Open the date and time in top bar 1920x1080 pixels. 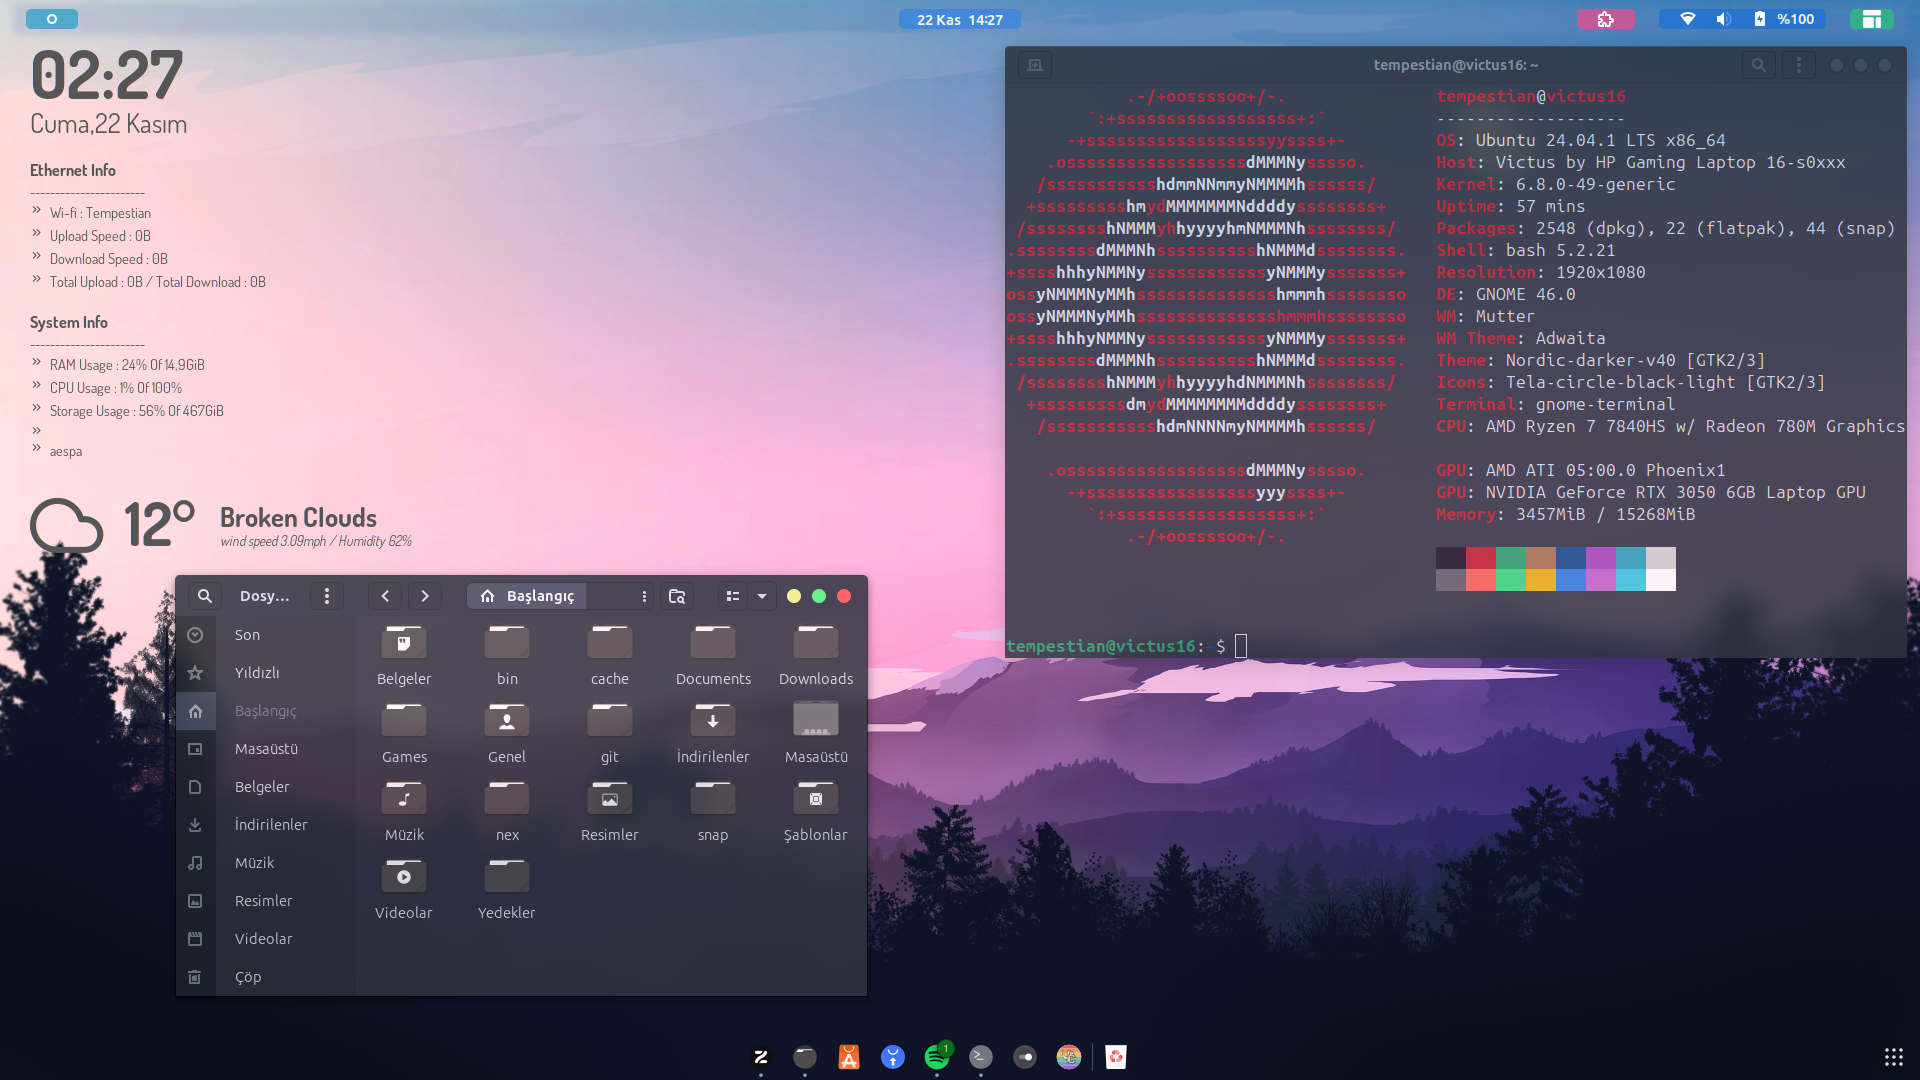coord(959,19)
